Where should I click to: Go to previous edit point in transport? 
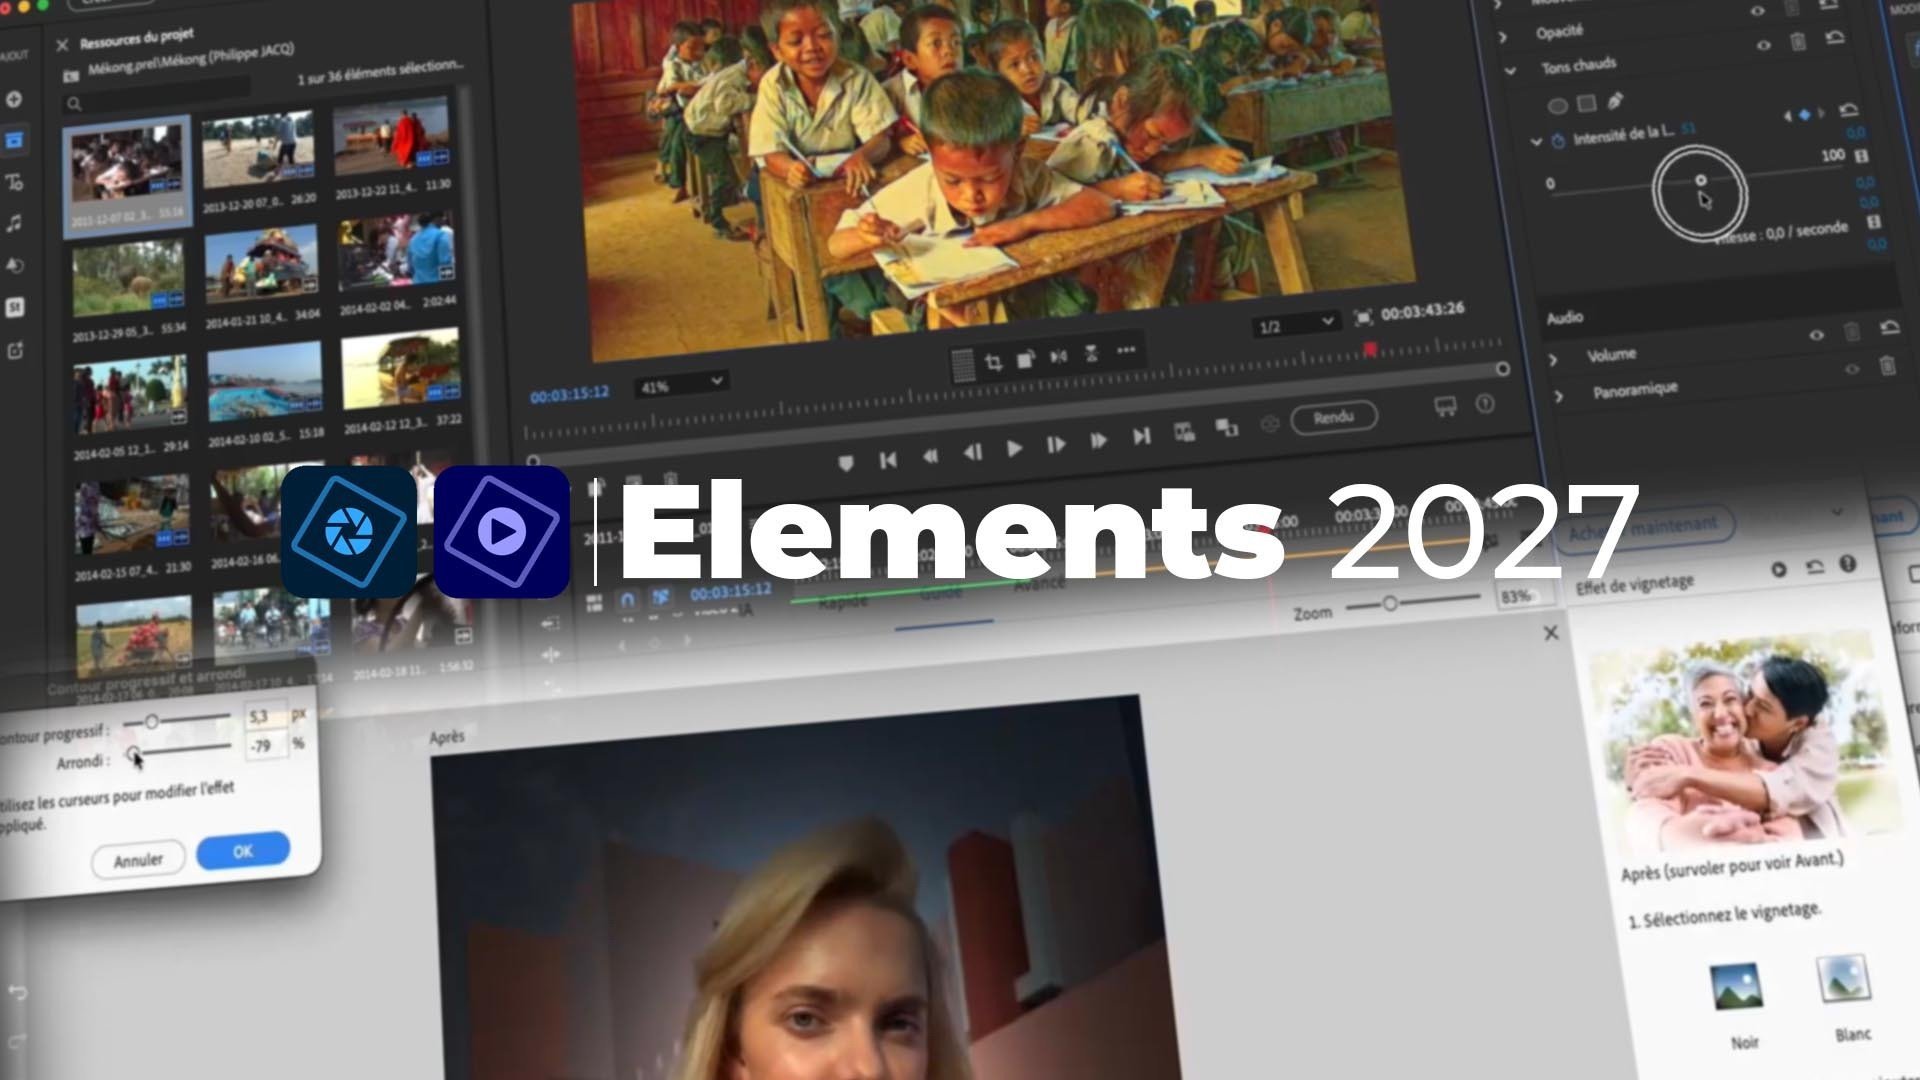(x=887, y=459)
